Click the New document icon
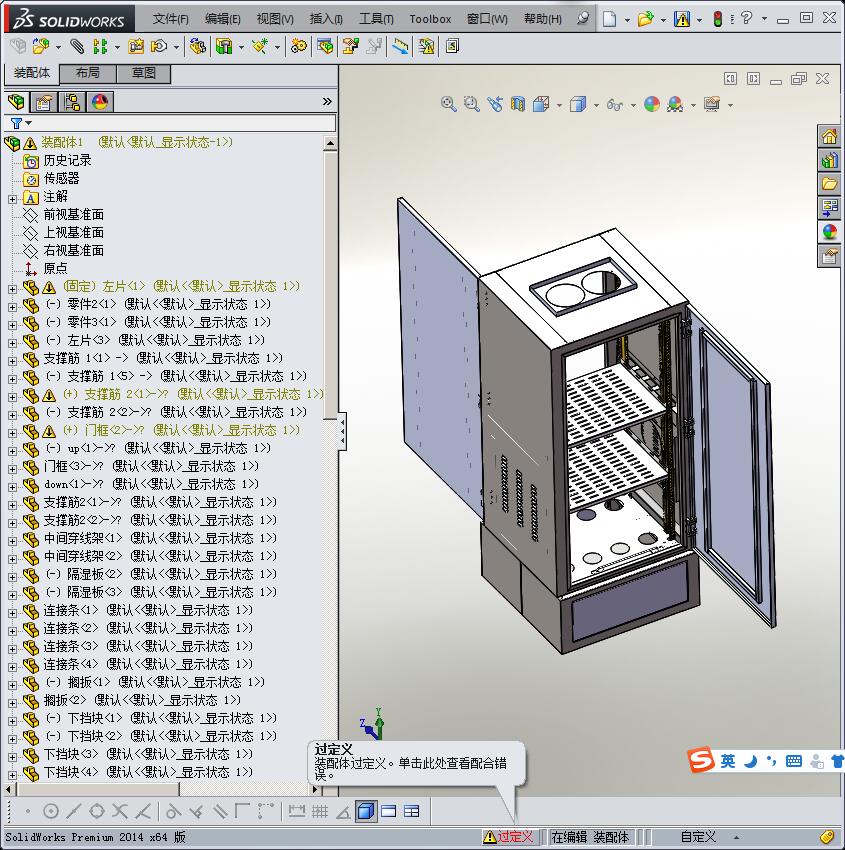Image resolution: width=845 pixels, height=850 pixels. click(610, 19)
